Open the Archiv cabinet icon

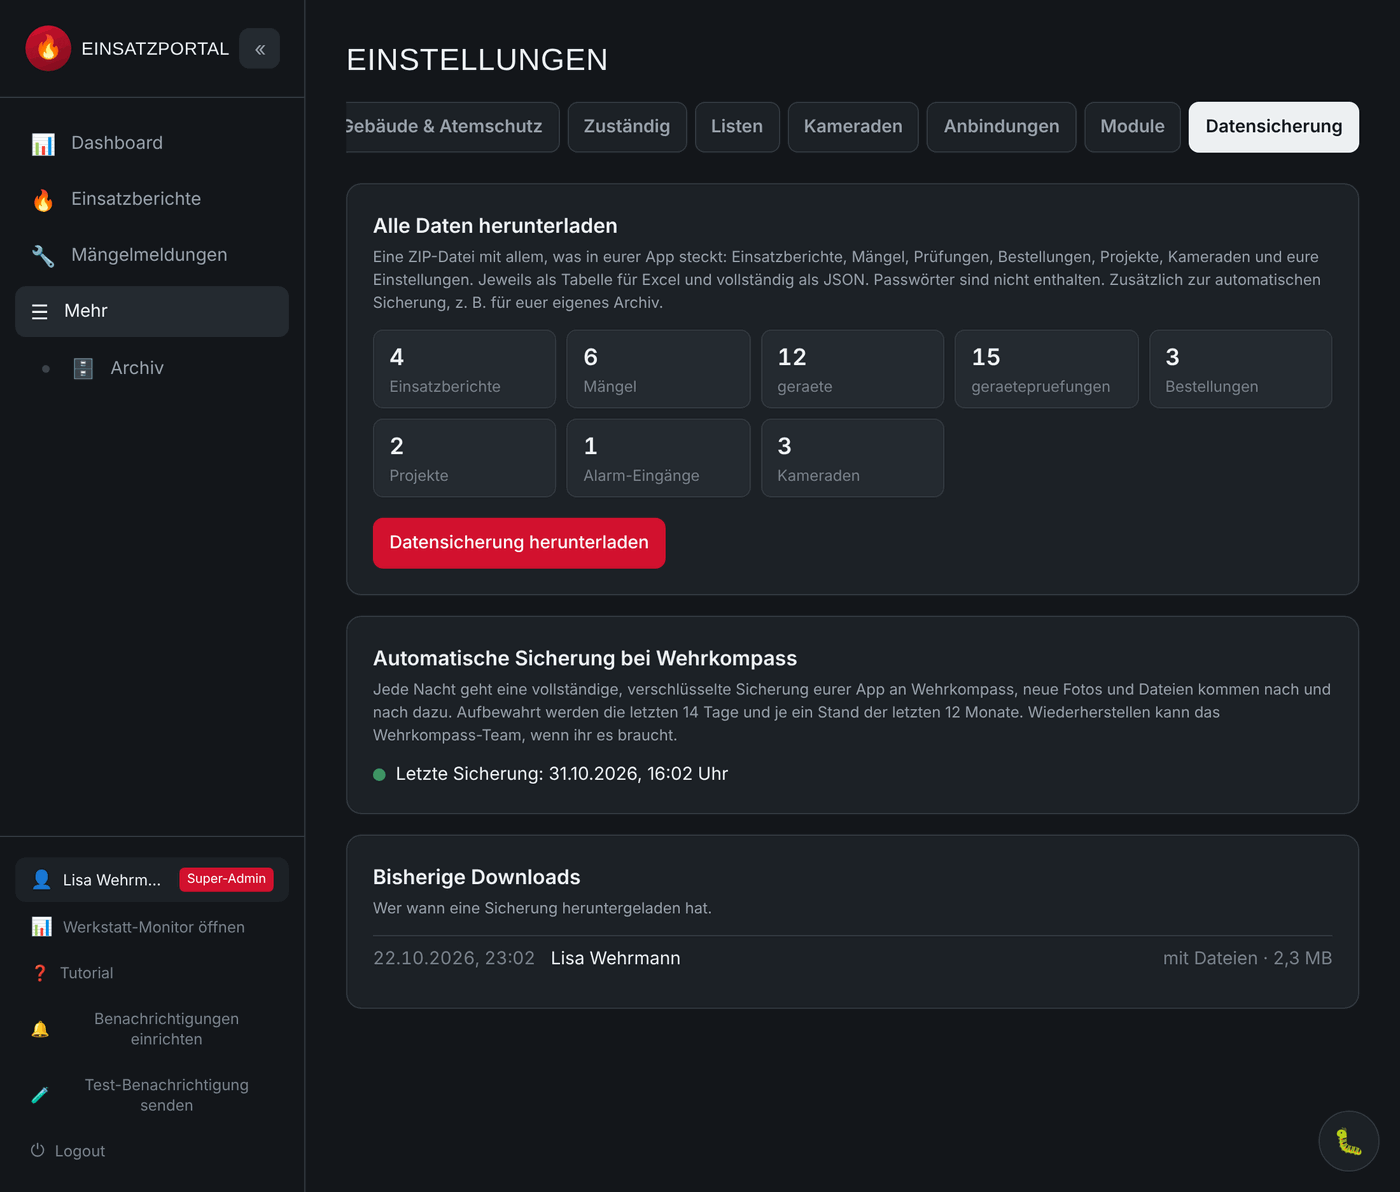[x=83, y=369]
